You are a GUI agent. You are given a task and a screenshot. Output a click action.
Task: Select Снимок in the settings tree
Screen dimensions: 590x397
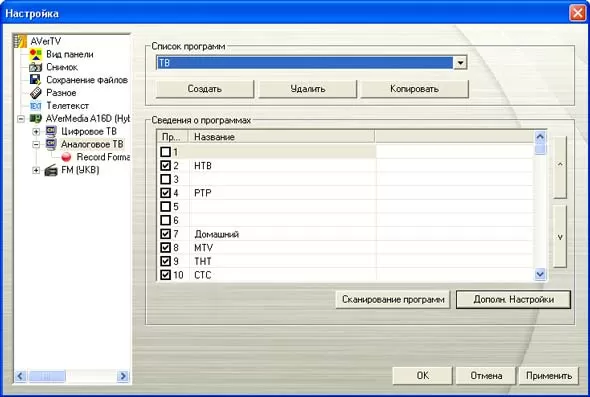coord(62,67)
